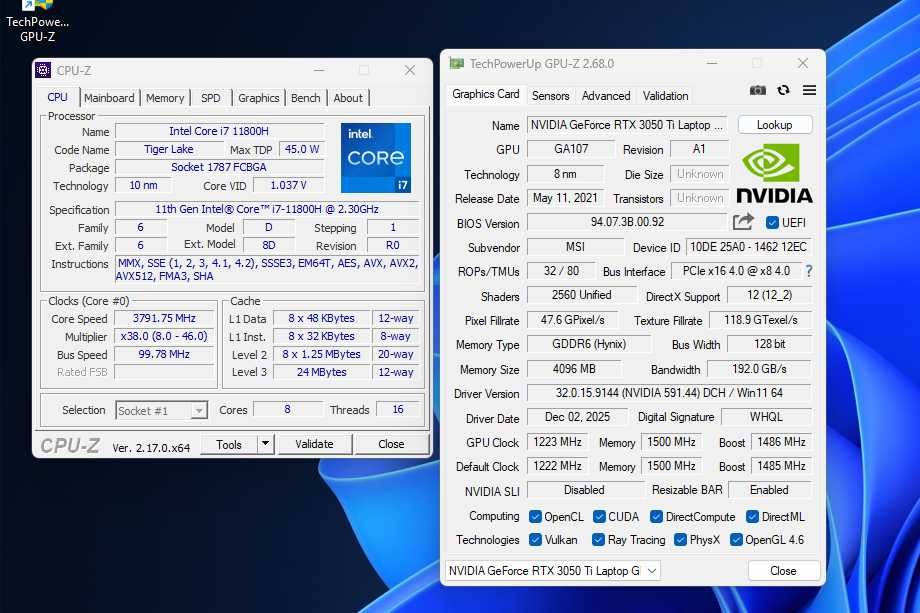Switch to the Sensors tab in GPU-Z
Image resolution: width=920 pixels, height=613 pixels.
[x=550, y=96]
